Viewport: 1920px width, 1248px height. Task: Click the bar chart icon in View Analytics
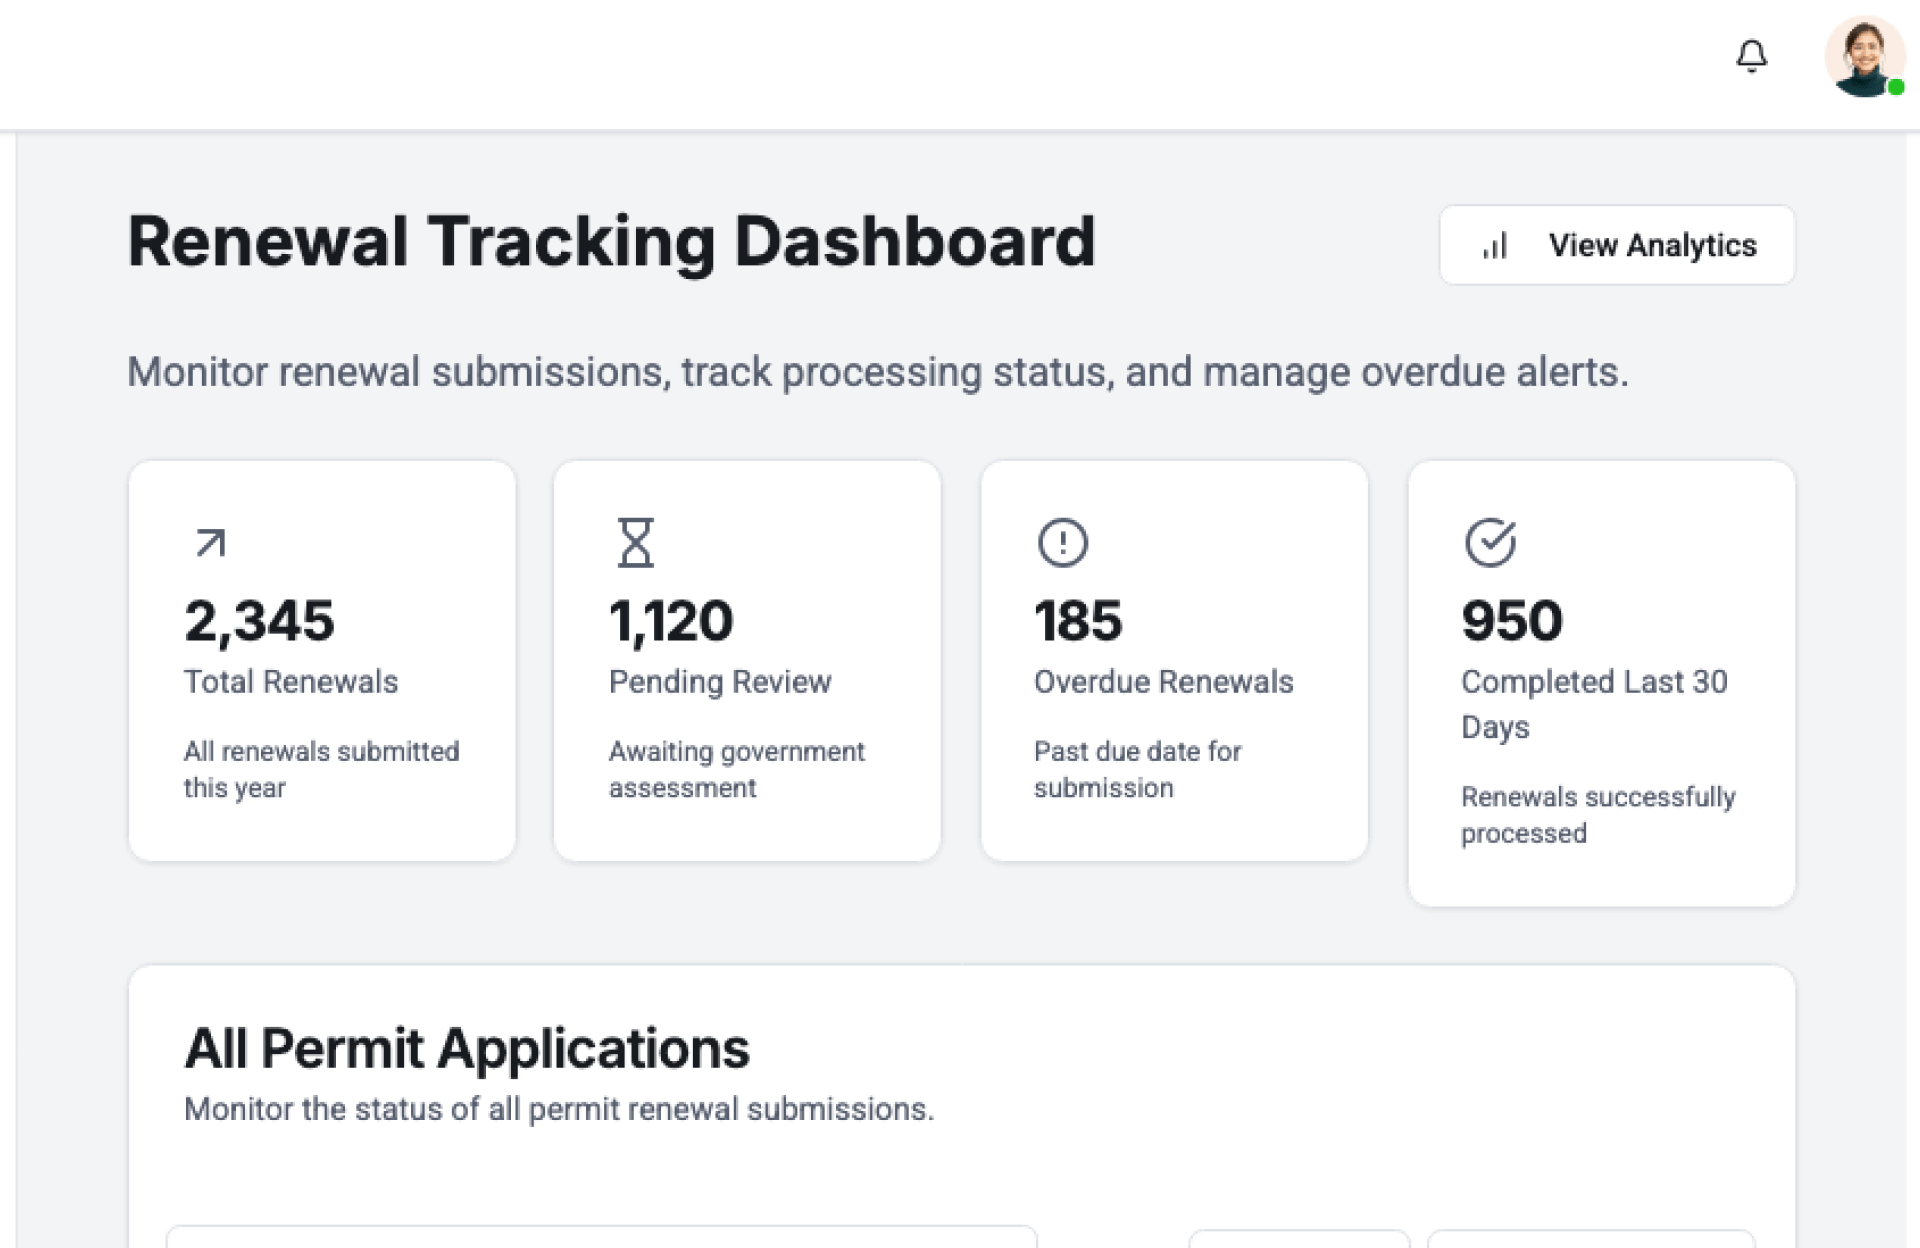pyautogui.click(x=1494, y=246)
